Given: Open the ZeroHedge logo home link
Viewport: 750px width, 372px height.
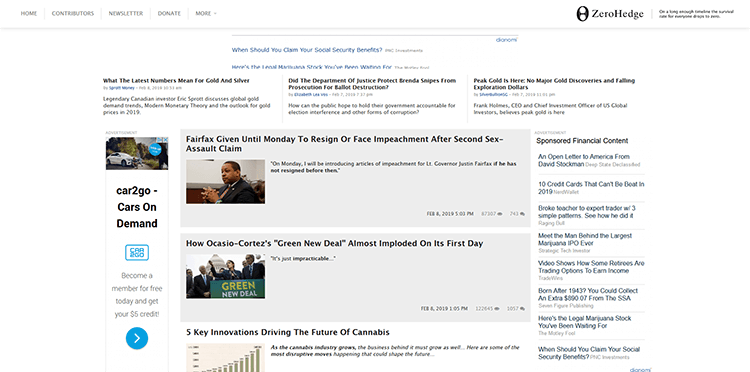Looking at the screenshot, I should (x=609, y=14).
